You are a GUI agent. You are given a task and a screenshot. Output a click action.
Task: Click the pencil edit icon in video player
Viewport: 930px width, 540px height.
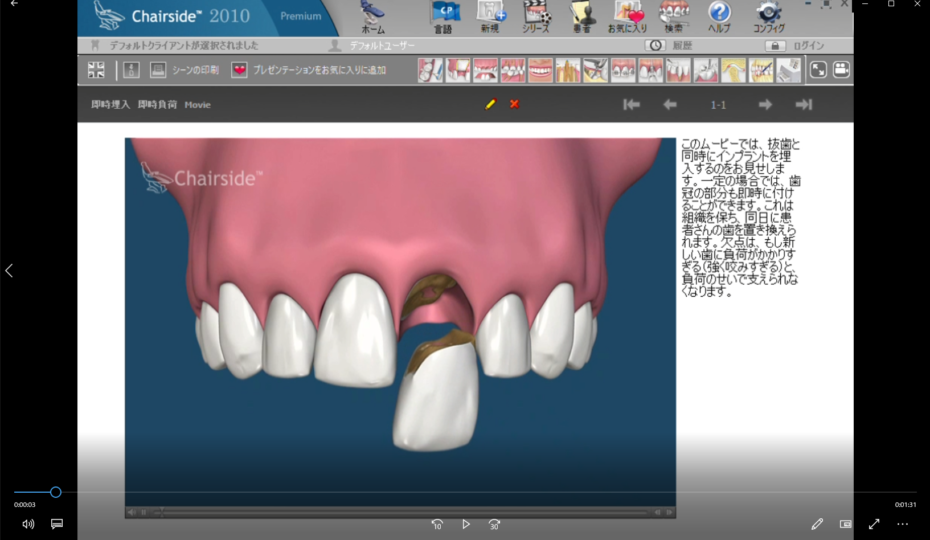[x=817, y=523]
